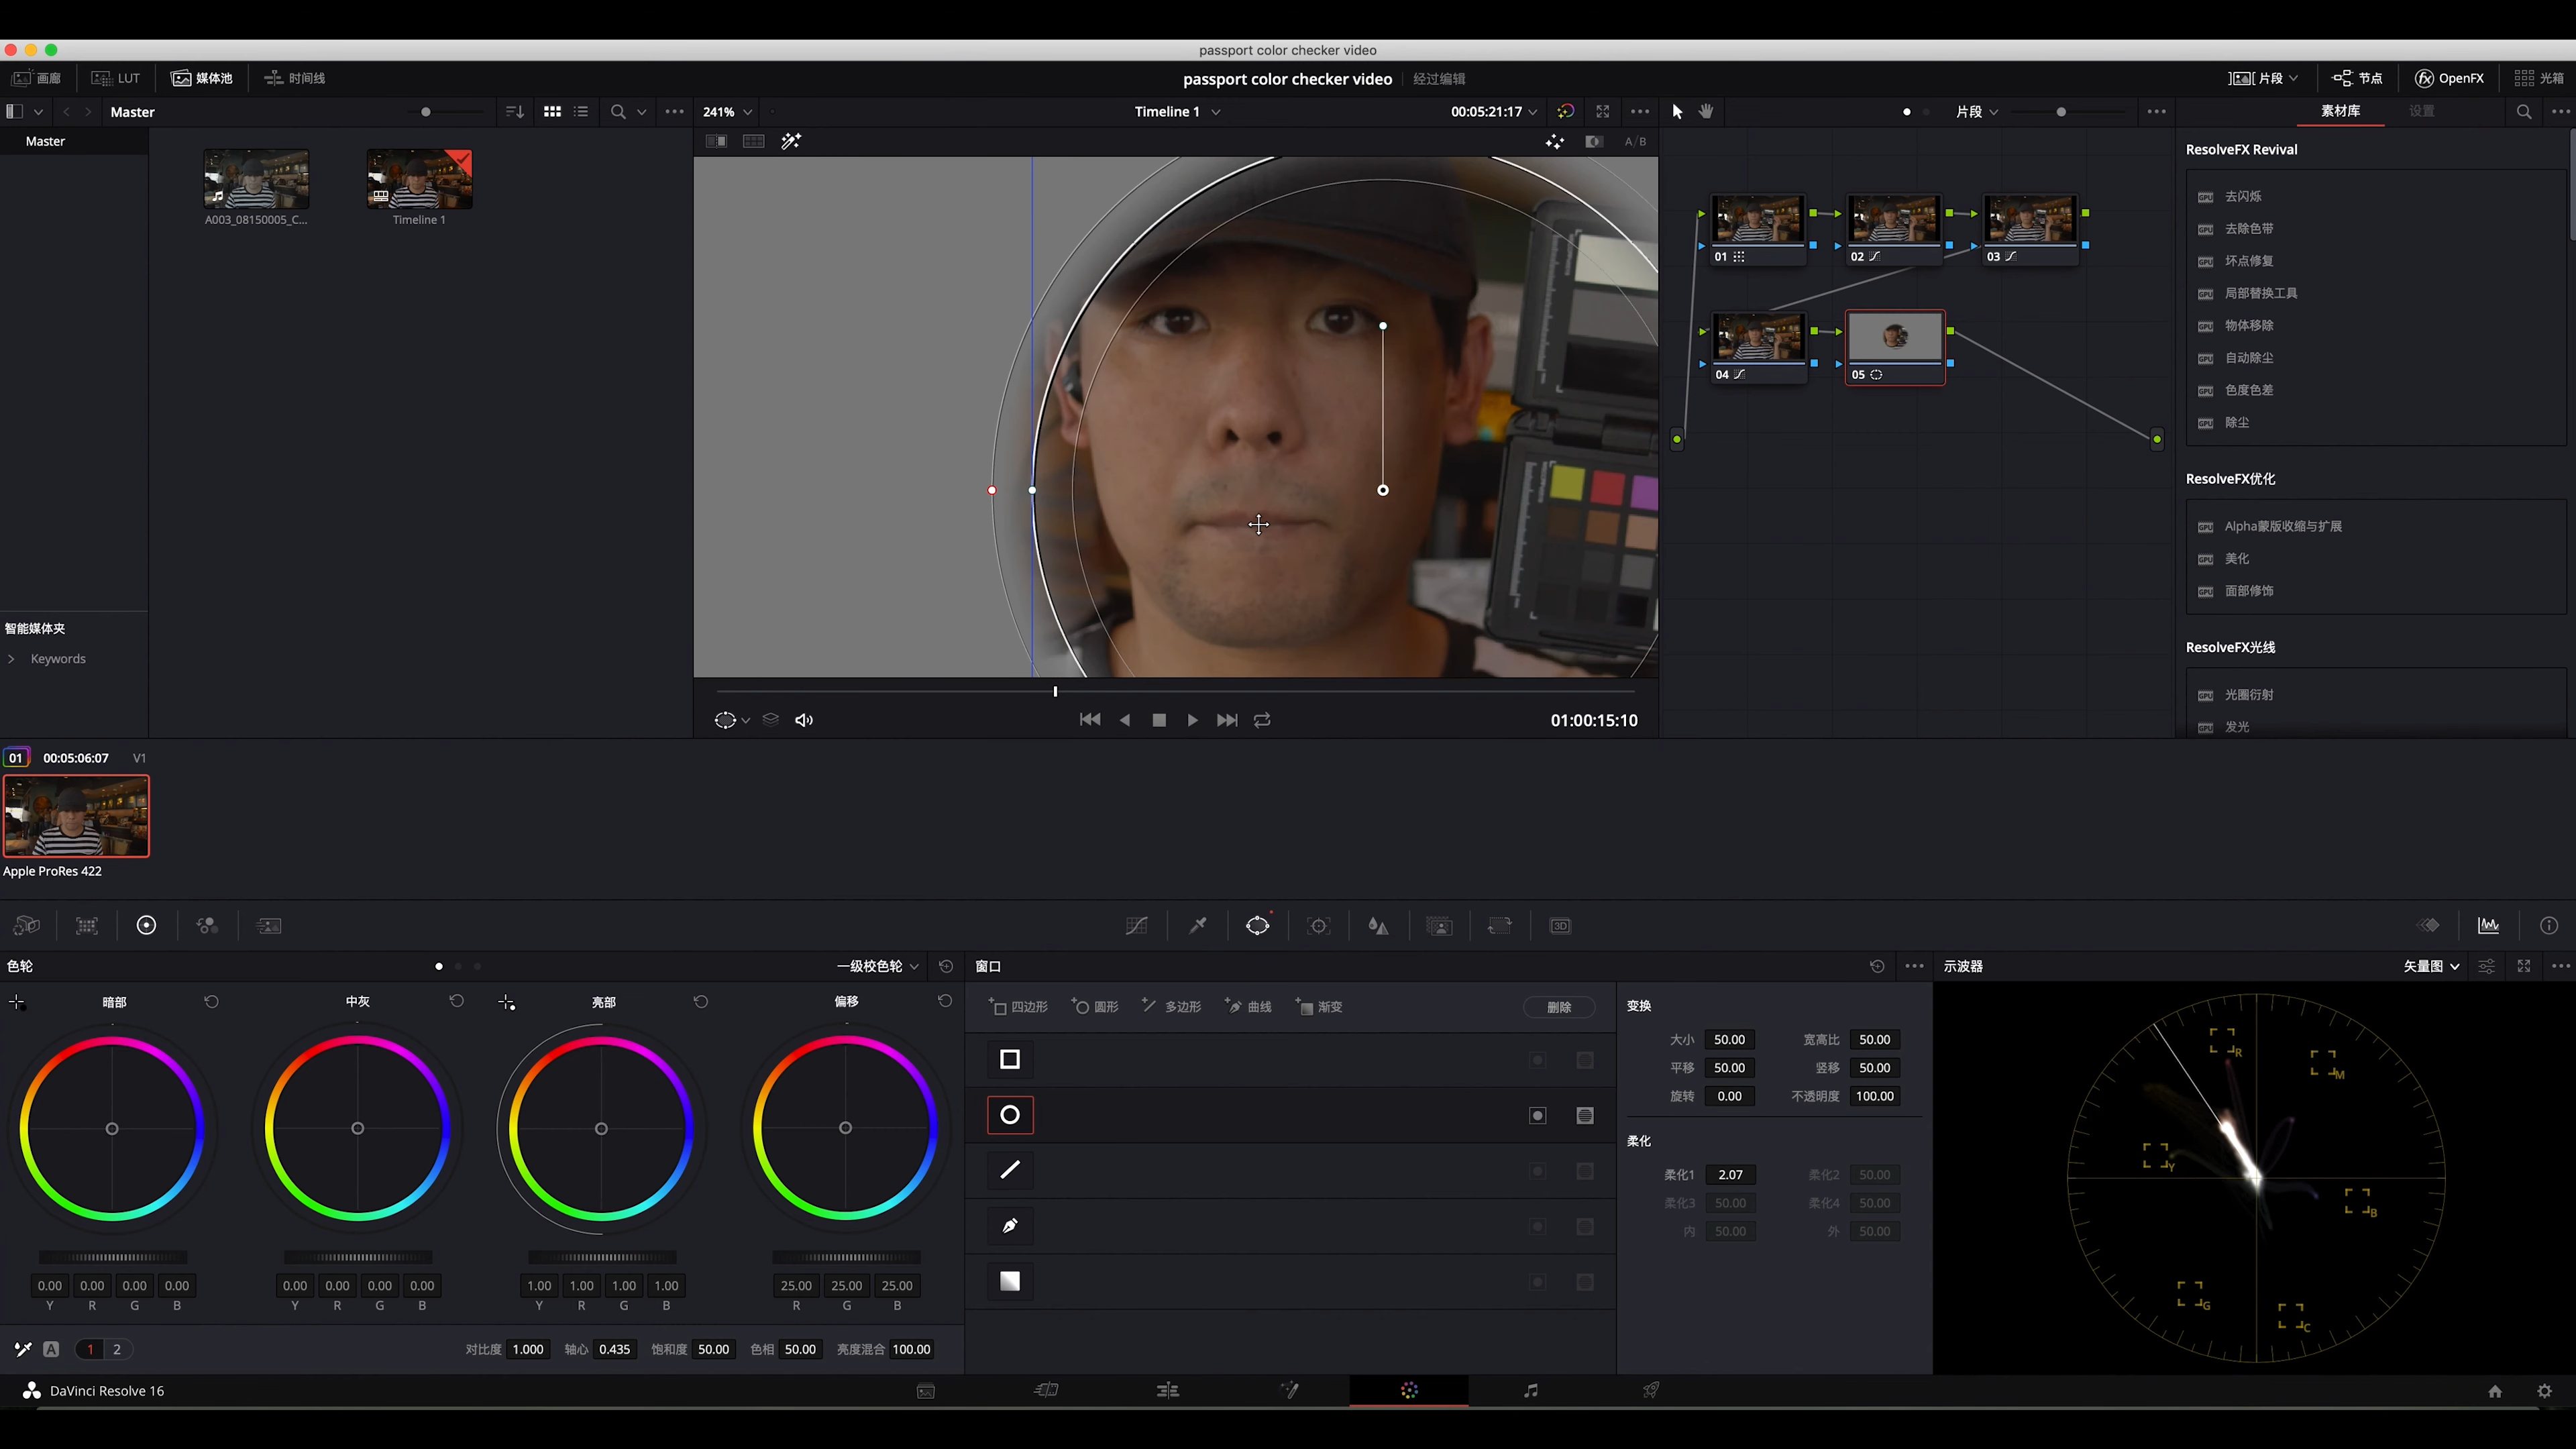Open the Qualifier eyedropper palette
2576x1449 pixels.
click(x=1197, y=926)
